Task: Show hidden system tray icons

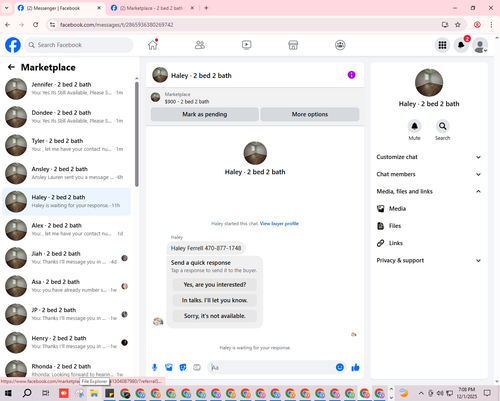Action: [421, 393]
